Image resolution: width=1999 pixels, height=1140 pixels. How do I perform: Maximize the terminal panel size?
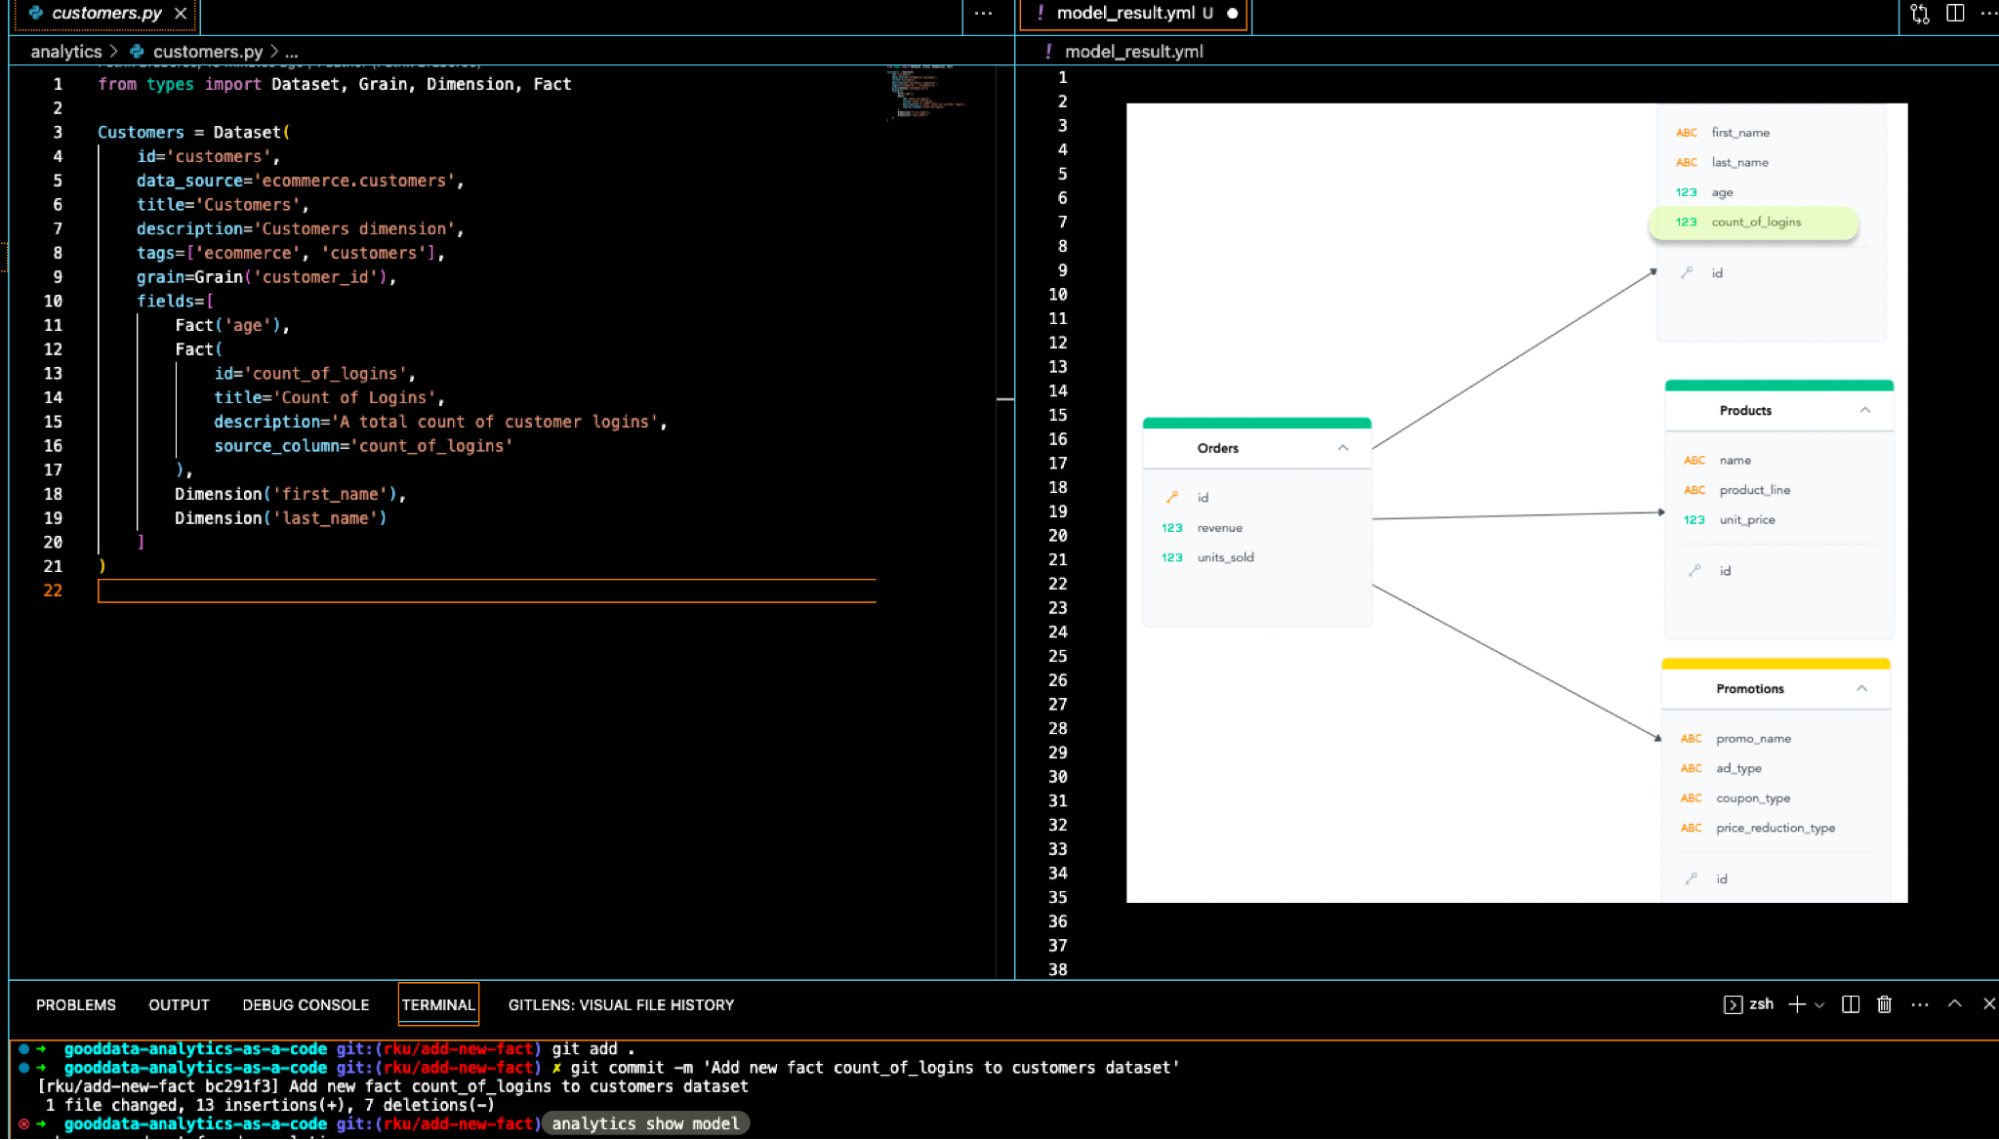[1954, 1004]
